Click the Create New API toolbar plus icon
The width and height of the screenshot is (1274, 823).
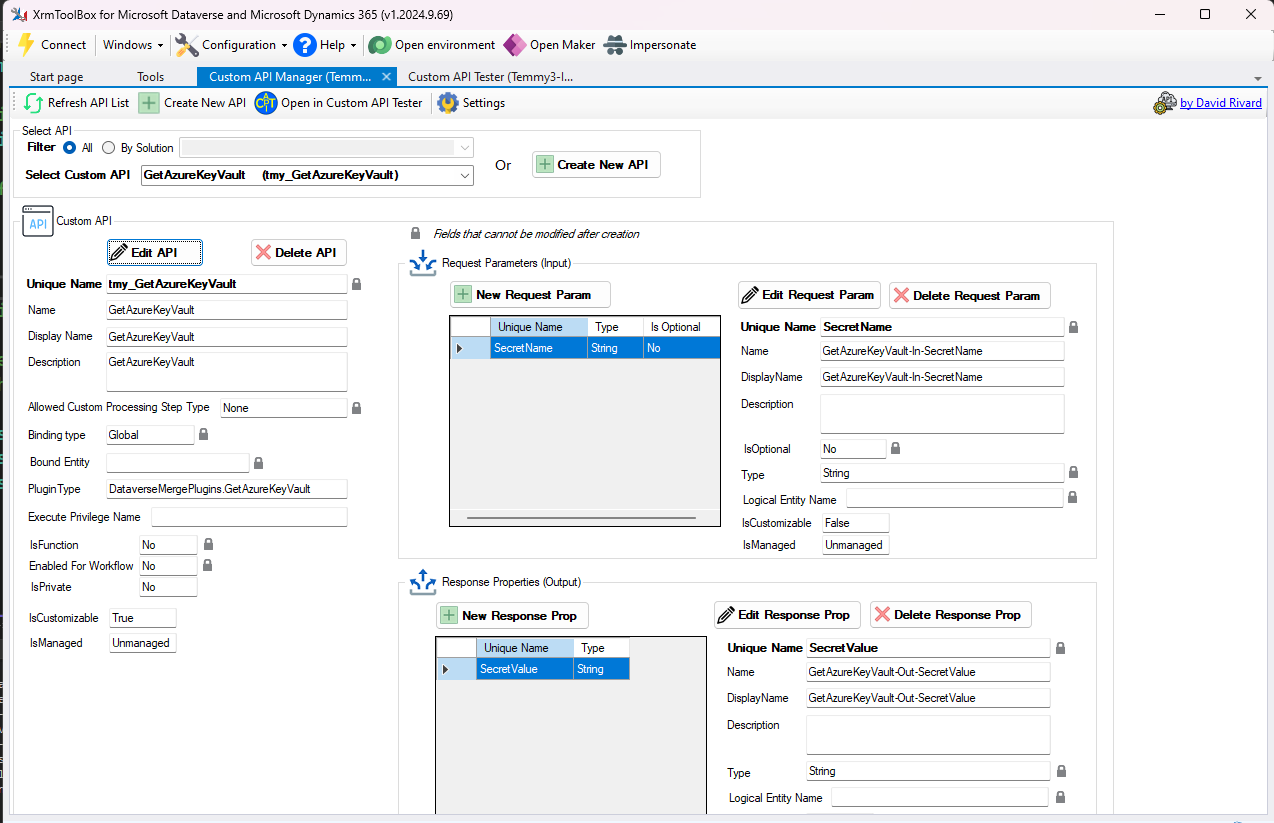click(149, 103)
